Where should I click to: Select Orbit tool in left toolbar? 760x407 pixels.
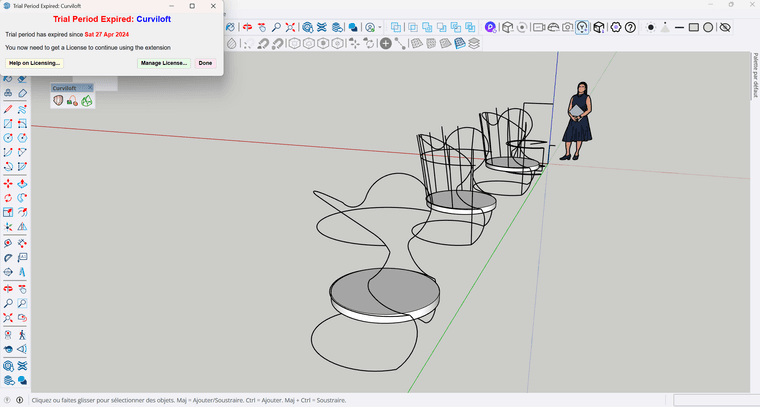pyautogui.click(x=8, y=289)
